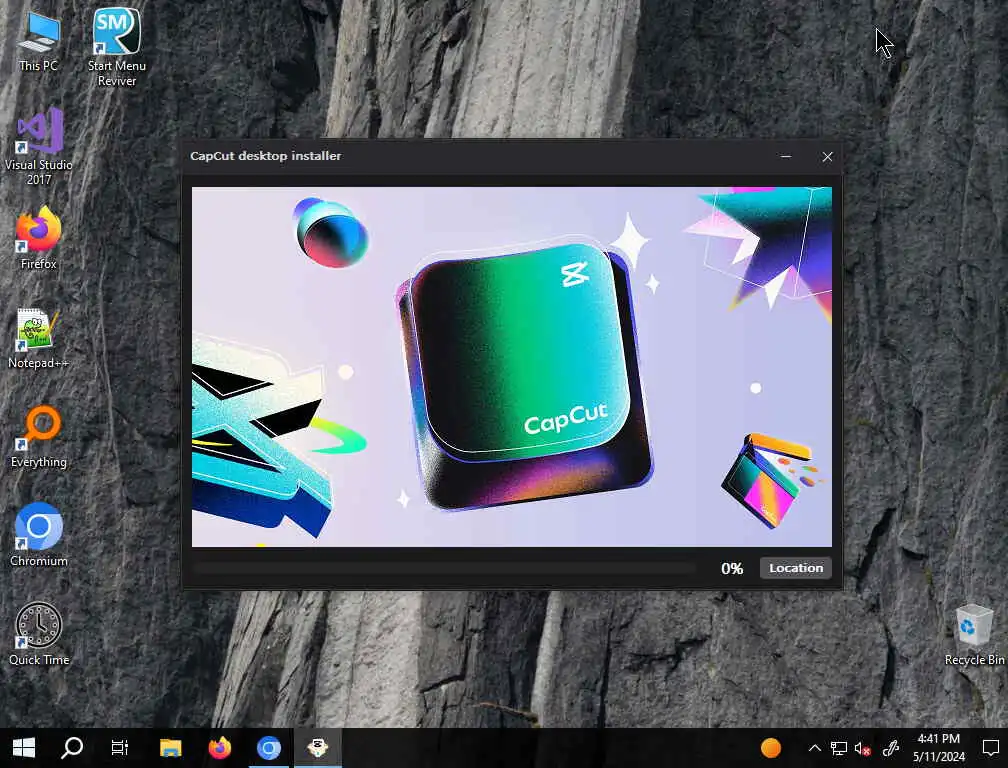Viewport: 1008px width, 768px height.
Task: Click the 0% progress label
Action: click(732, 568)
